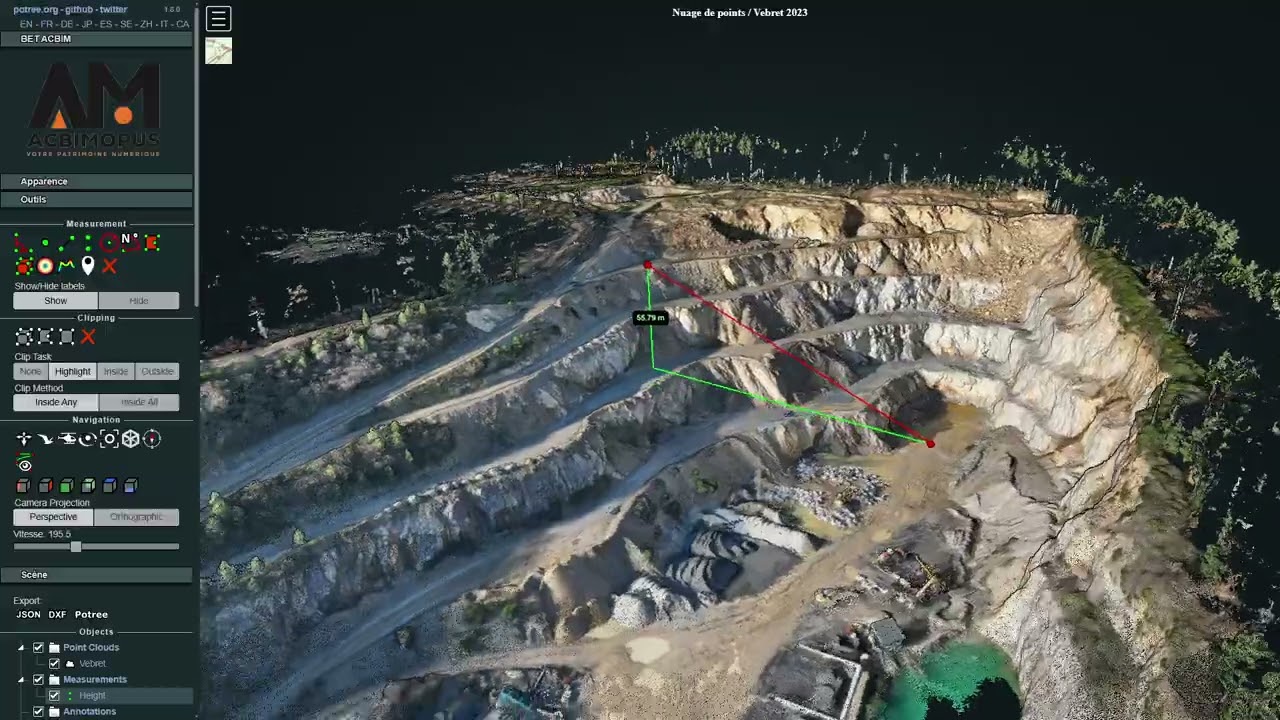This screenshot has width=1280, height=720.
Task: Export scene as JSON
Action: (28, 614)
